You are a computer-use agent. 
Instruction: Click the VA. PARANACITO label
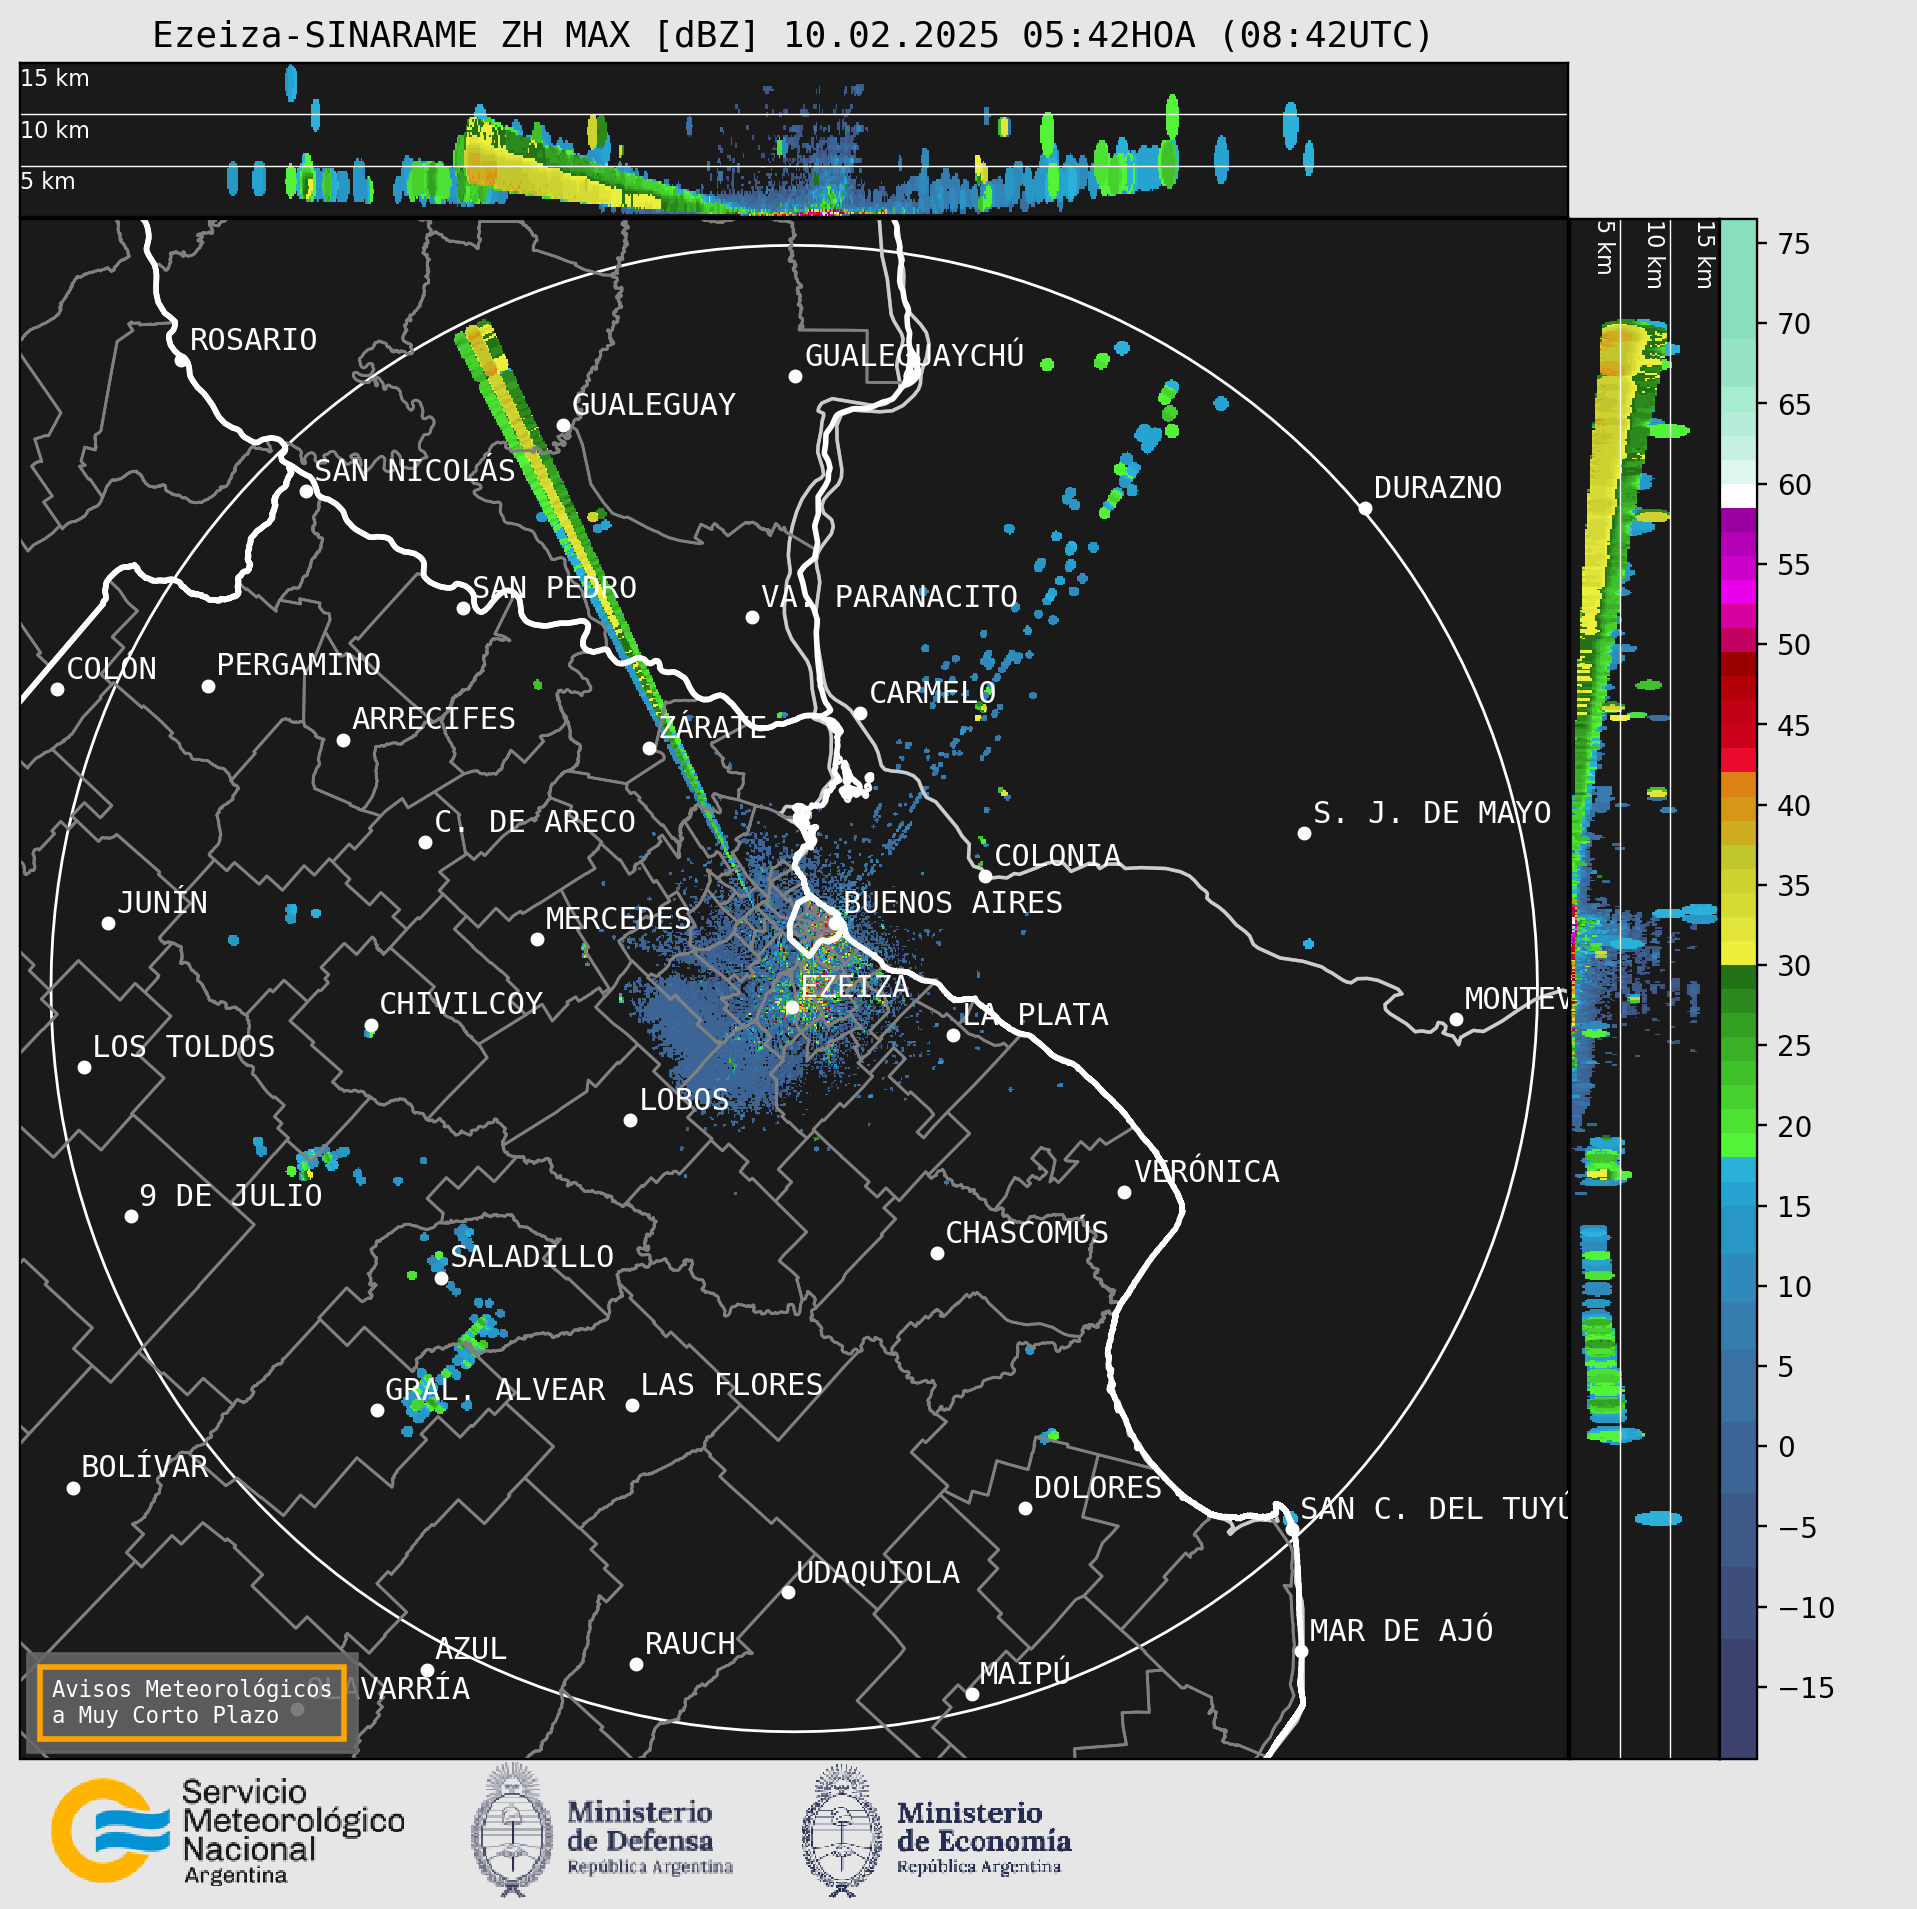[889, 597]
